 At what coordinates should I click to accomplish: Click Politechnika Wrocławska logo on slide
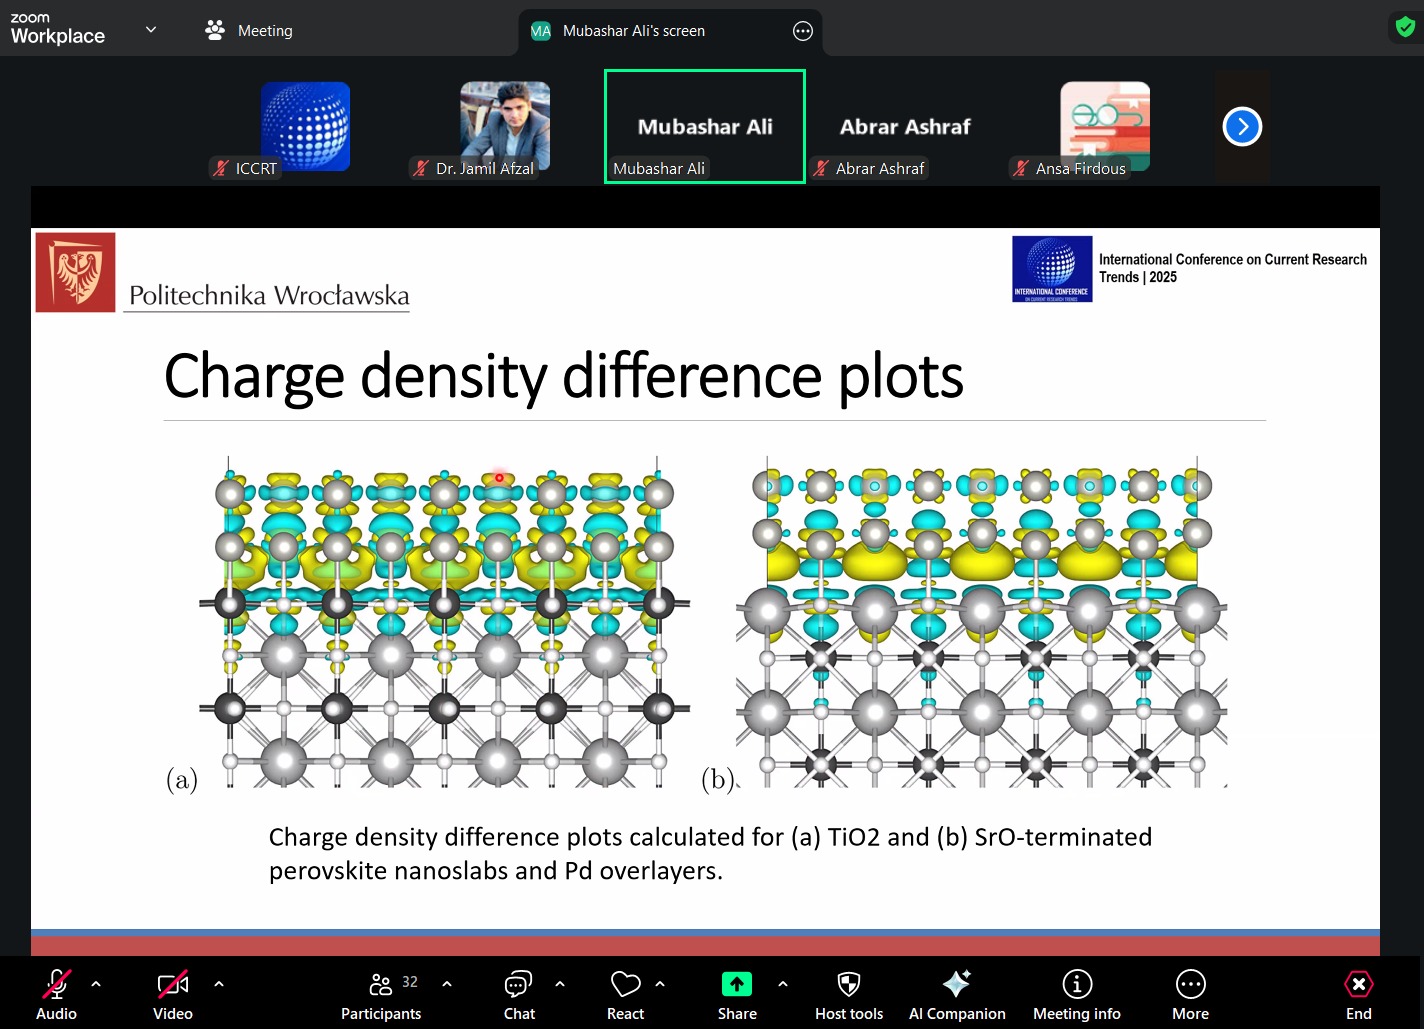(x=76, y=272)
